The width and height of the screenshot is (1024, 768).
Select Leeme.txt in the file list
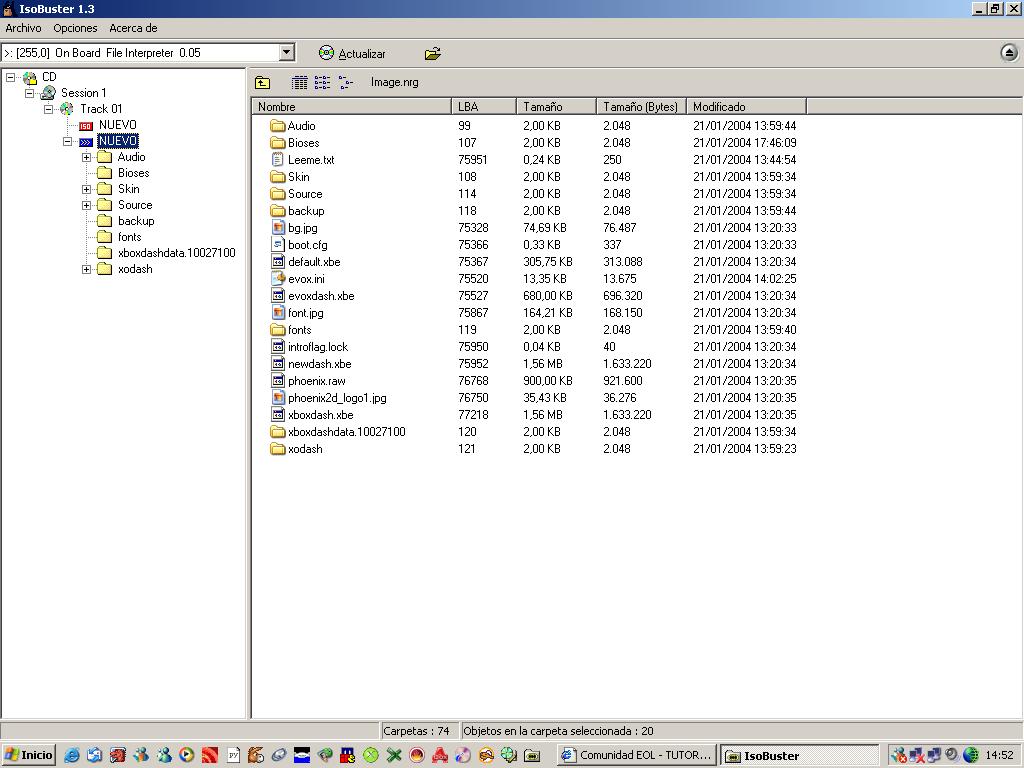311,160
